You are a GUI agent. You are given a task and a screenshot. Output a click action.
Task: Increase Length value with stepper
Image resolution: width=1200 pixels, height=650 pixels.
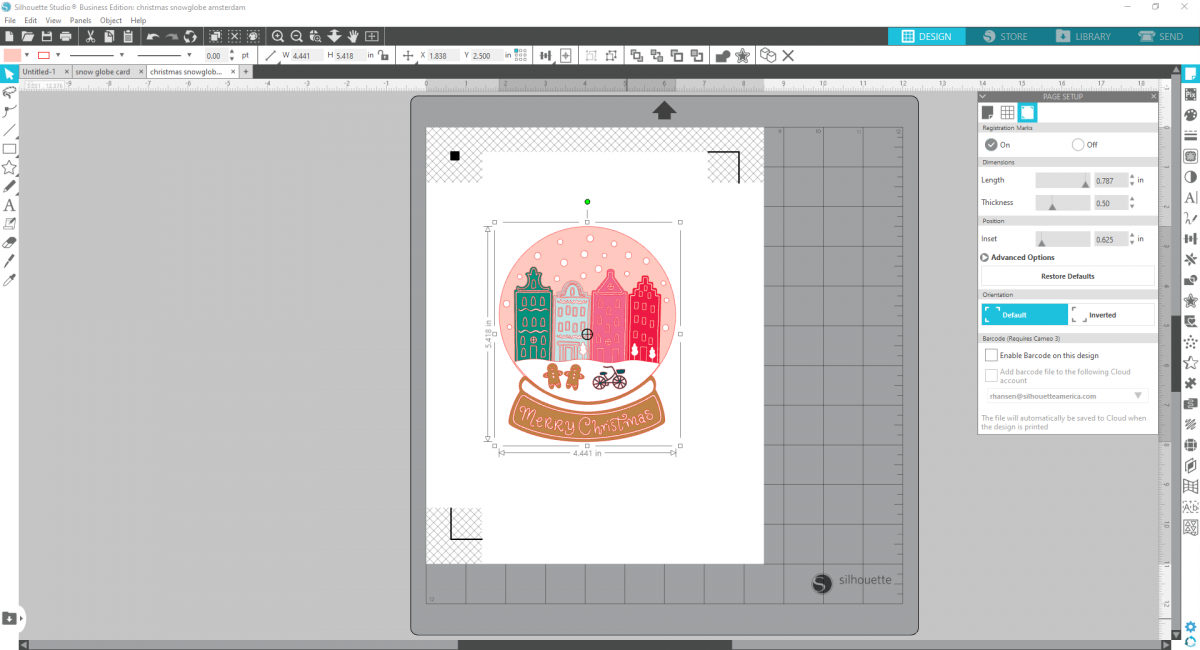pos(1132,177)
